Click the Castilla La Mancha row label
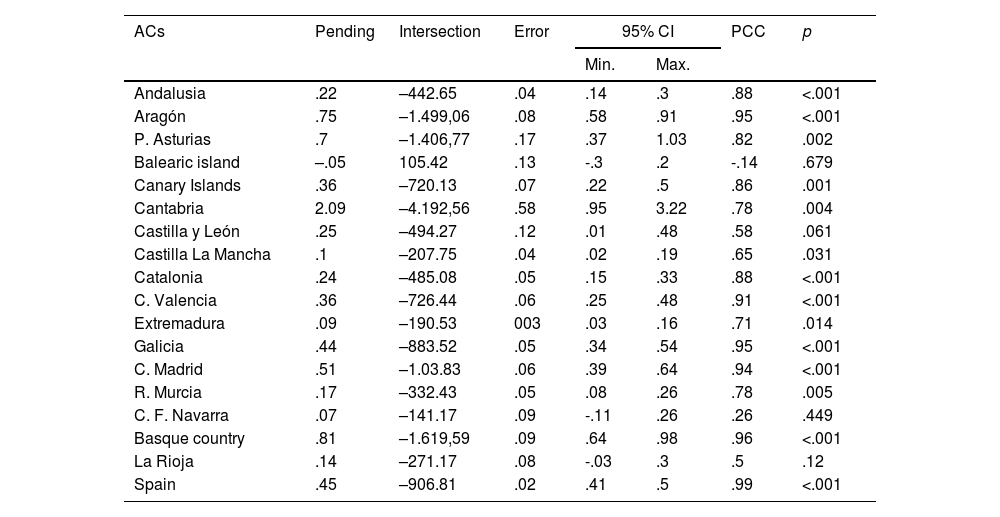The image size is (1000, 517). [x=202, y=255]
